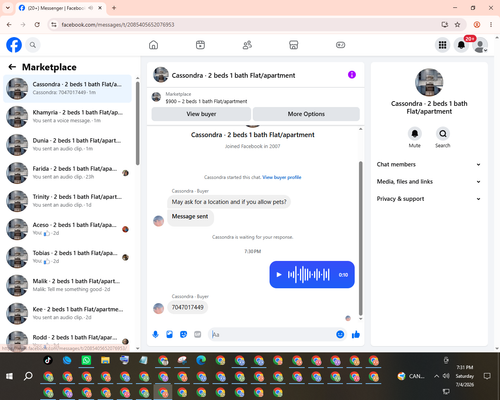The image size is (500, 400).
Task: Open Khamyria conversation in the list
Action: 67,117
